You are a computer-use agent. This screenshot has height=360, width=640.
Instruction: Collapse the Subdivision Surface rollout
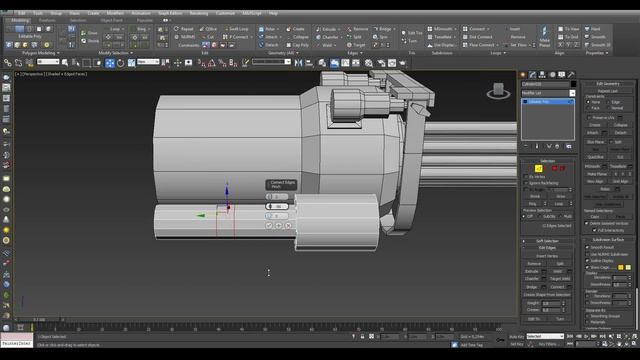click(x=608, y=240)
